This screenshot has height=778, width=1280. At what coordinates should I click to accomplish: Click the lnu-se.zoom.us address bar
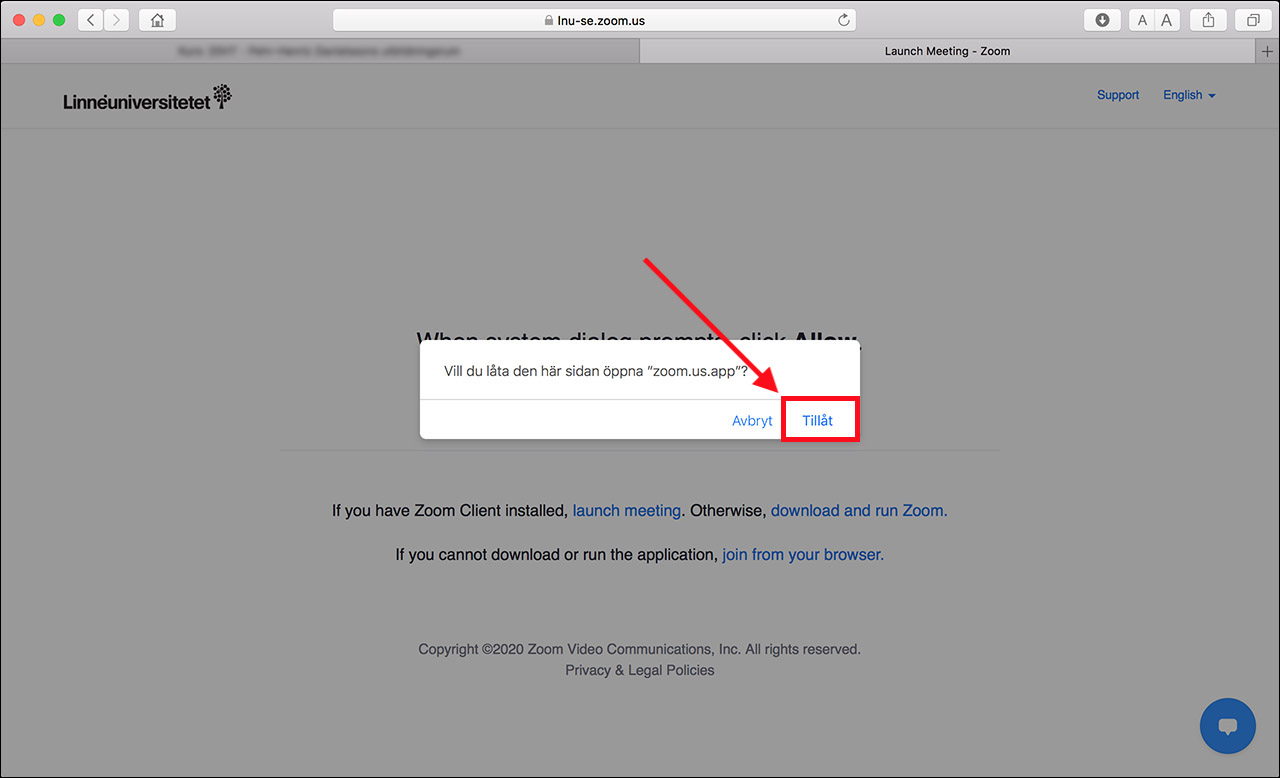click(594, 20)
